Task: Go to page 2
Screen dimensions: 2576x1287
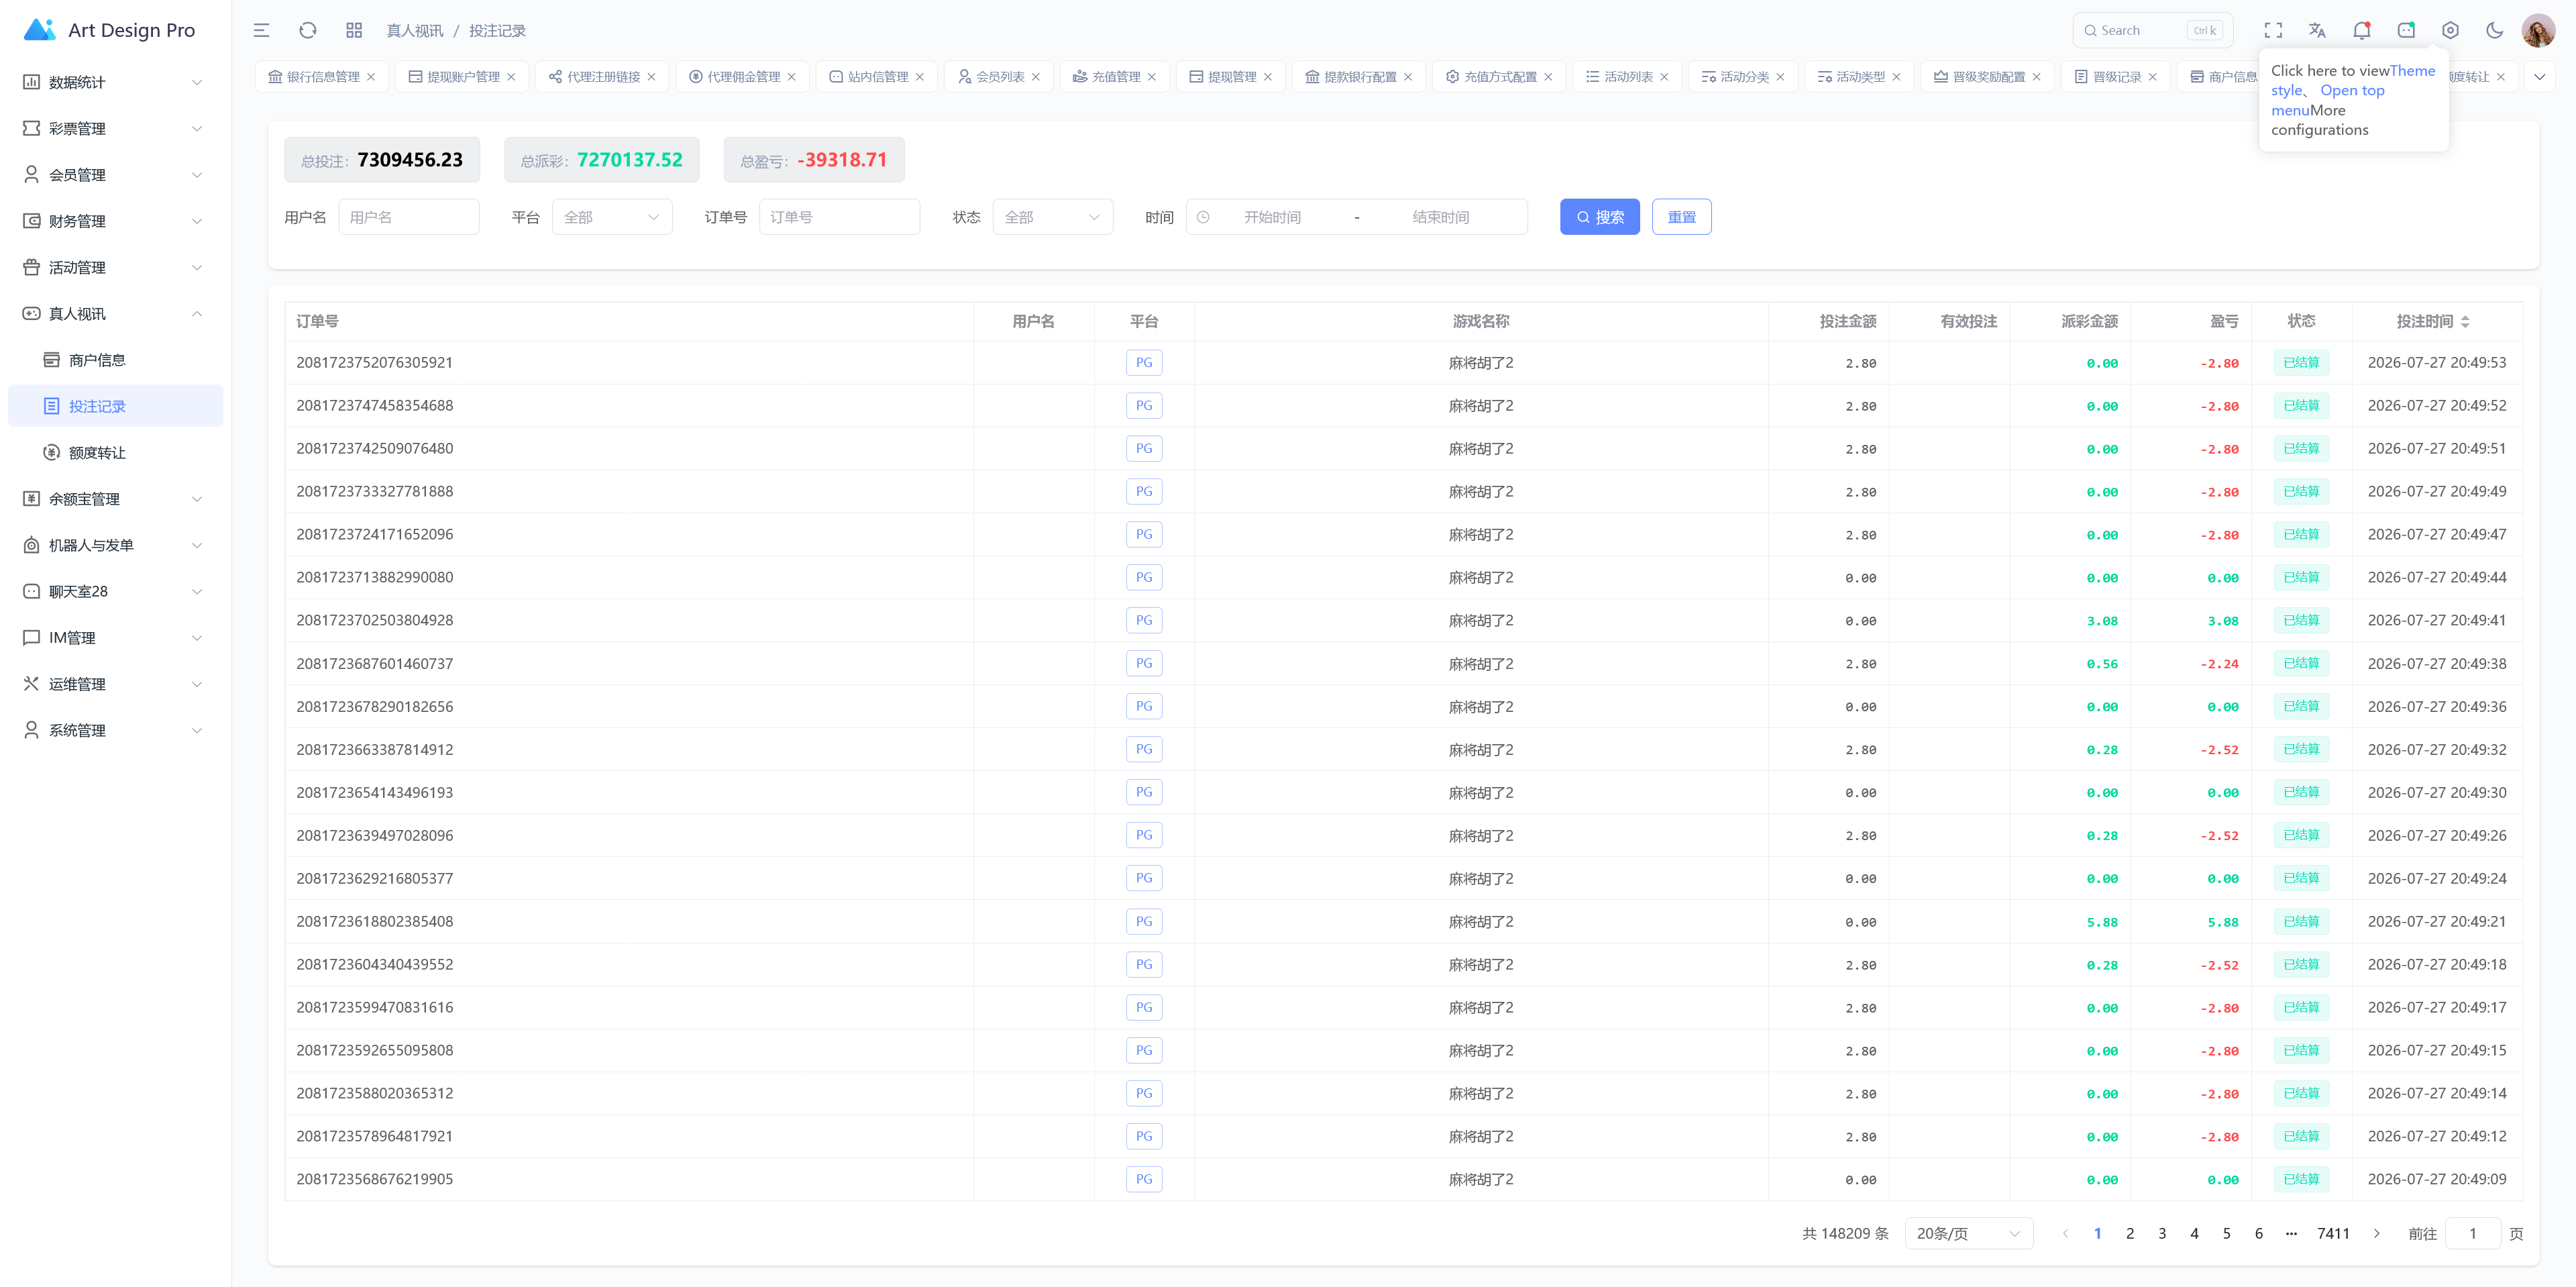Action: point(2130,1234)
